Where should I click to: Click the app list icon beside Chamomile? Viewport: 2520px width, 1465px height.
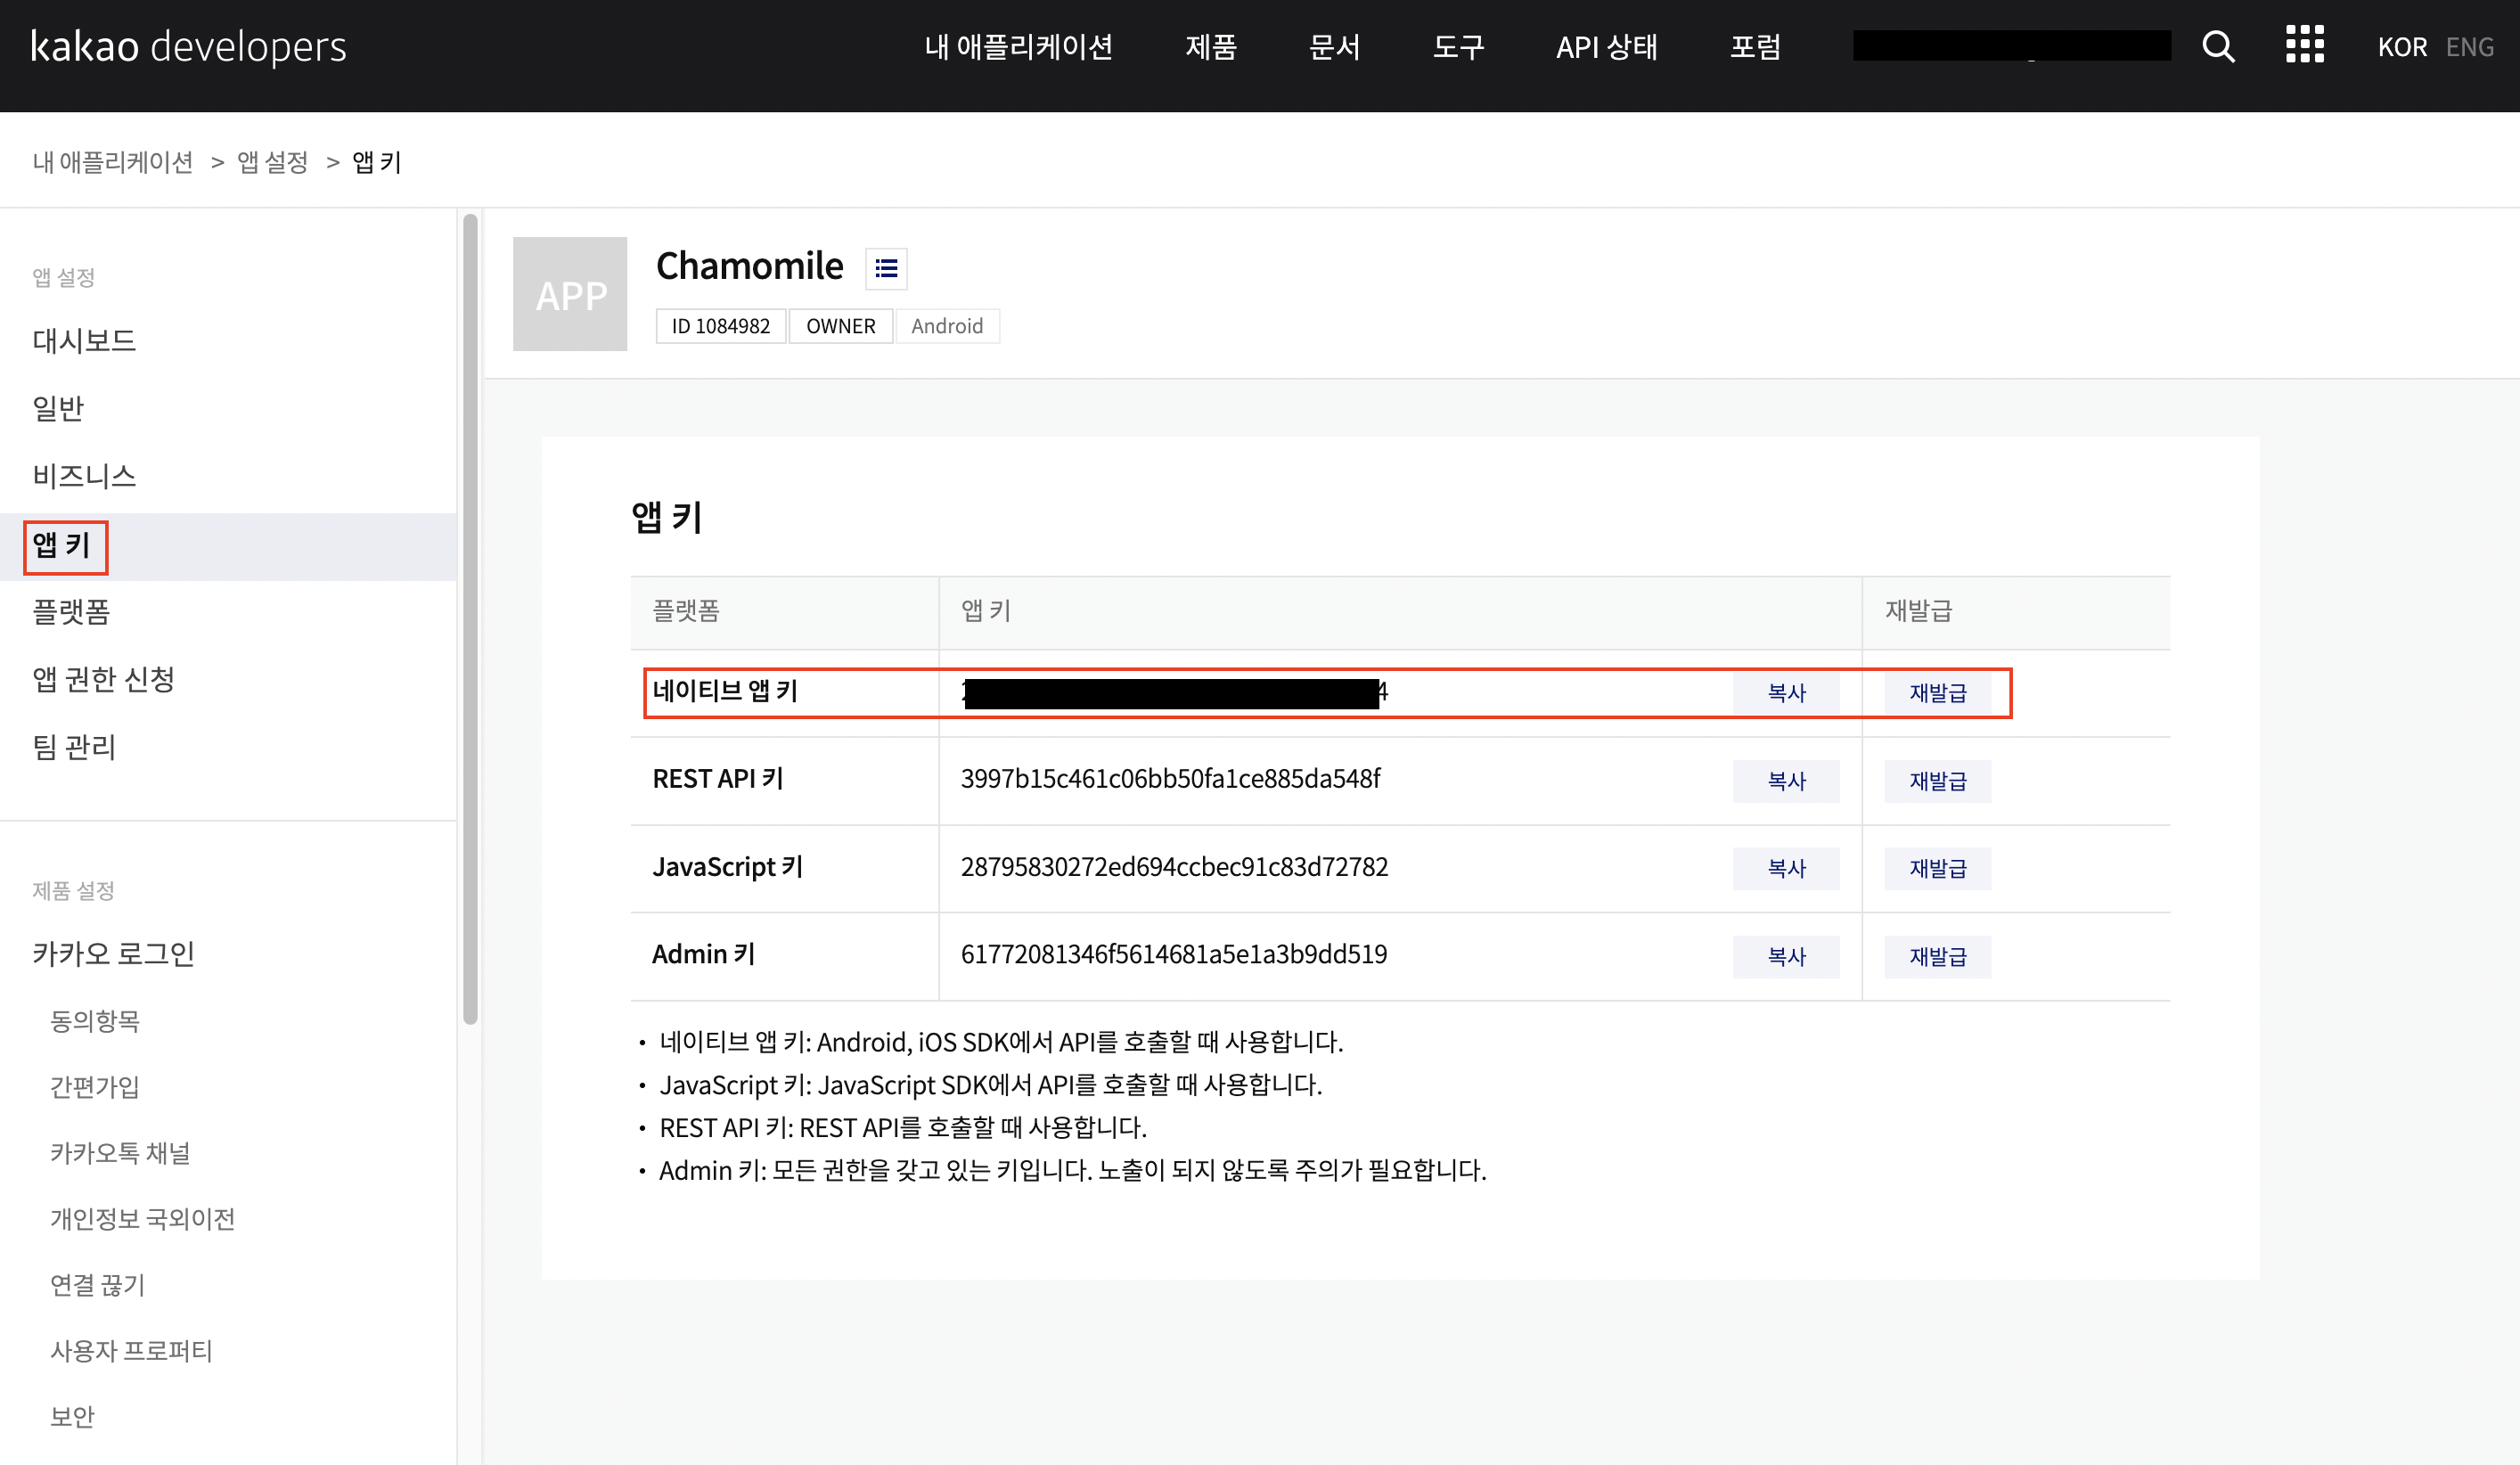pyautogui.click(x=885, y=268)
